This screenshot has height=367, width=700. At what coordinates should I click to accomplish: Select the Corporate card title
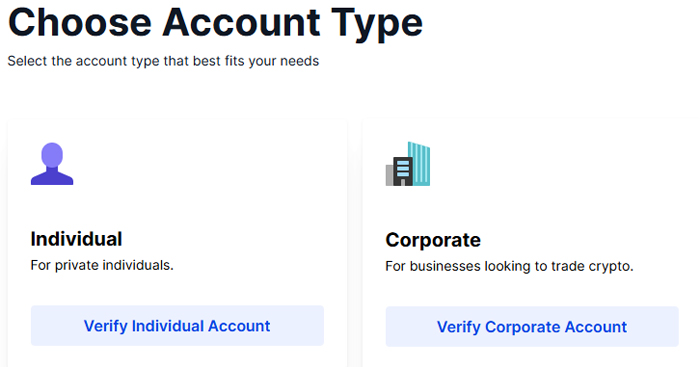coord(433,240)
